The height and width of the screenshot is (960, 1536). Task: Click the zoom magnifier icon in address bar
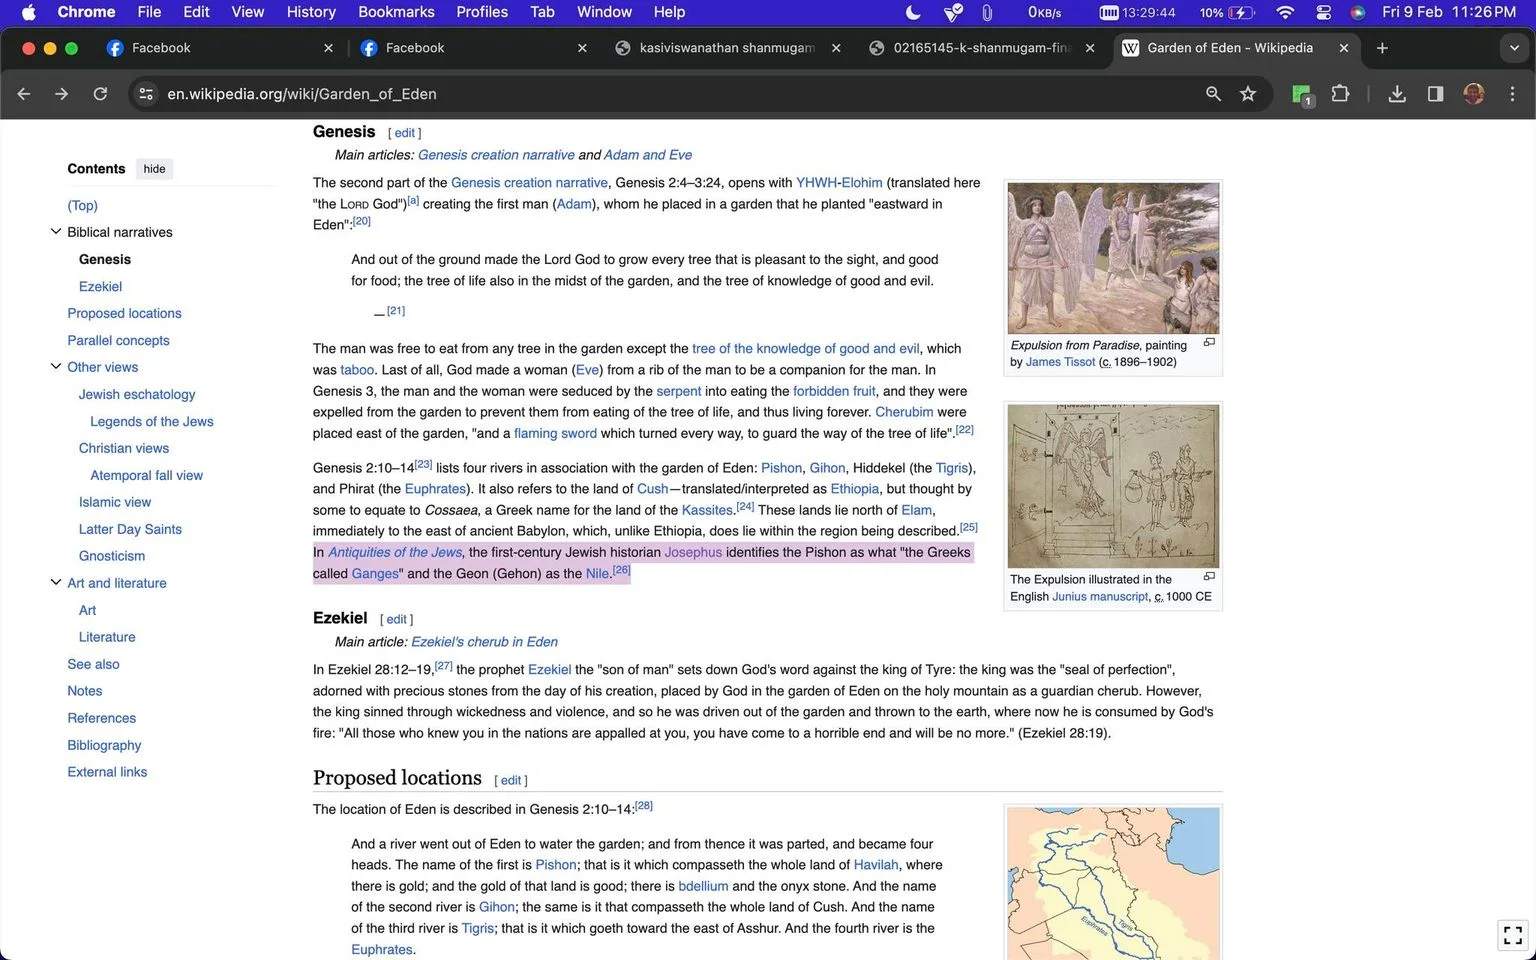pyautogui.click(x=1213, y=94)
